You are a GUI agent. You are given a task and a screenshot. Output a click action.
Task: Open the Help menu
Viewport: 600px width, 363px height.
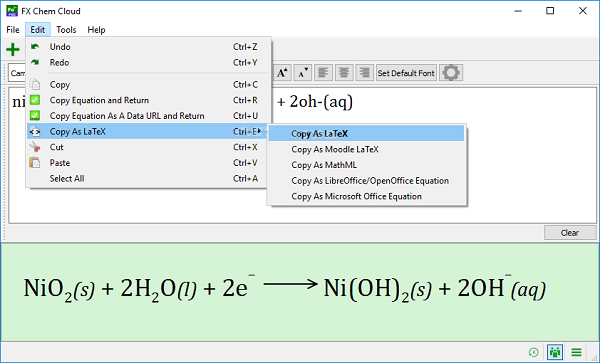pos(96,29)
